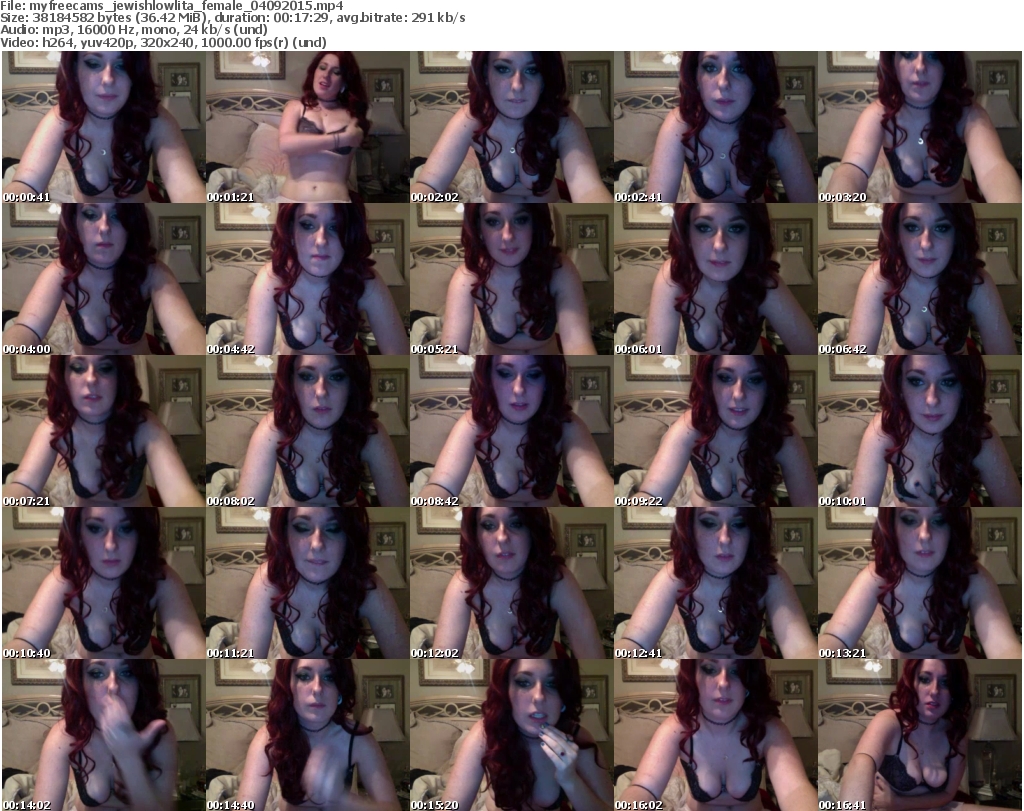Pick the preview frame at 00:09:22

coord(715,431)
